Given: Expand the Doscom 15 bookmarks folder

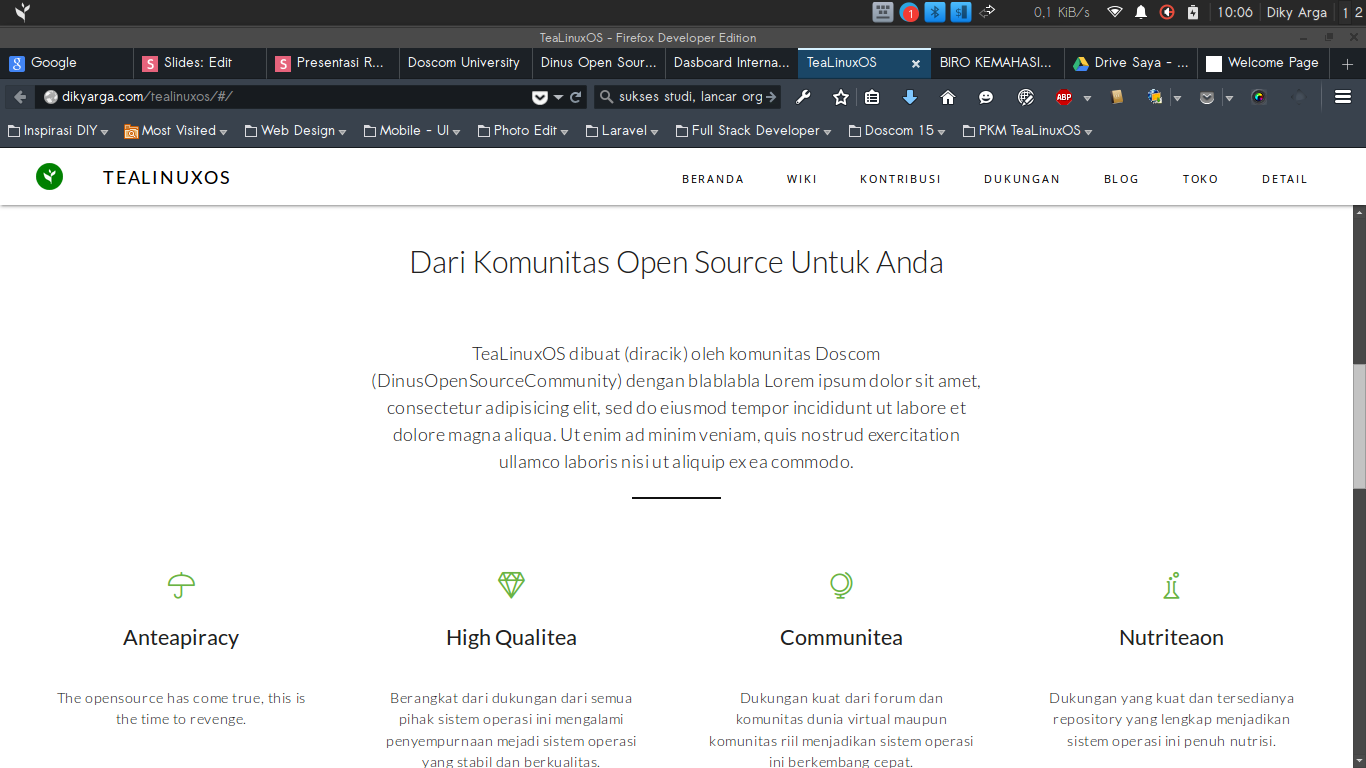Looking at the screenshot, I should (898, 130).
